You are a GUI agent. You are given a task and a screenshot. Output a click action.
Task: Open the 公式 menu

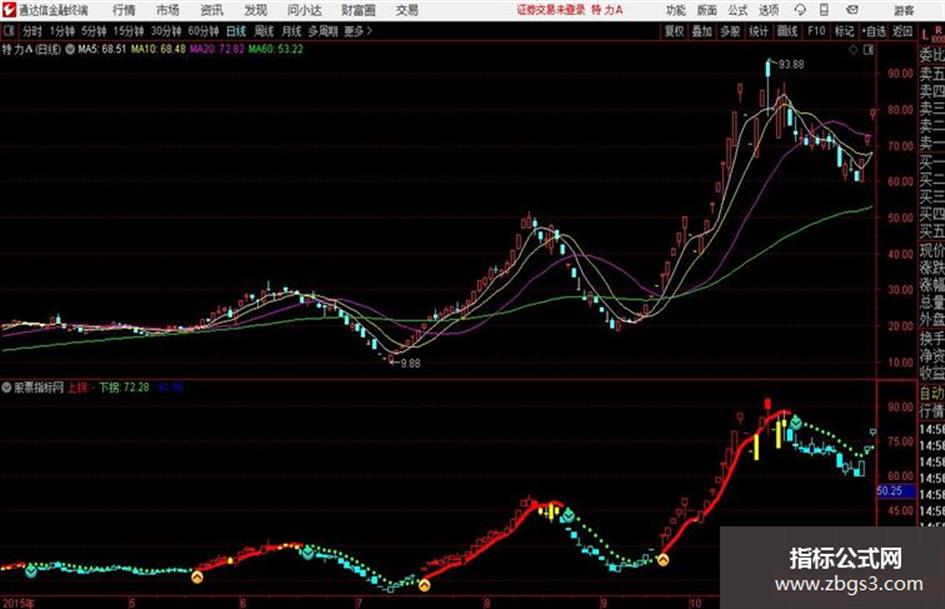pos(738,10)
